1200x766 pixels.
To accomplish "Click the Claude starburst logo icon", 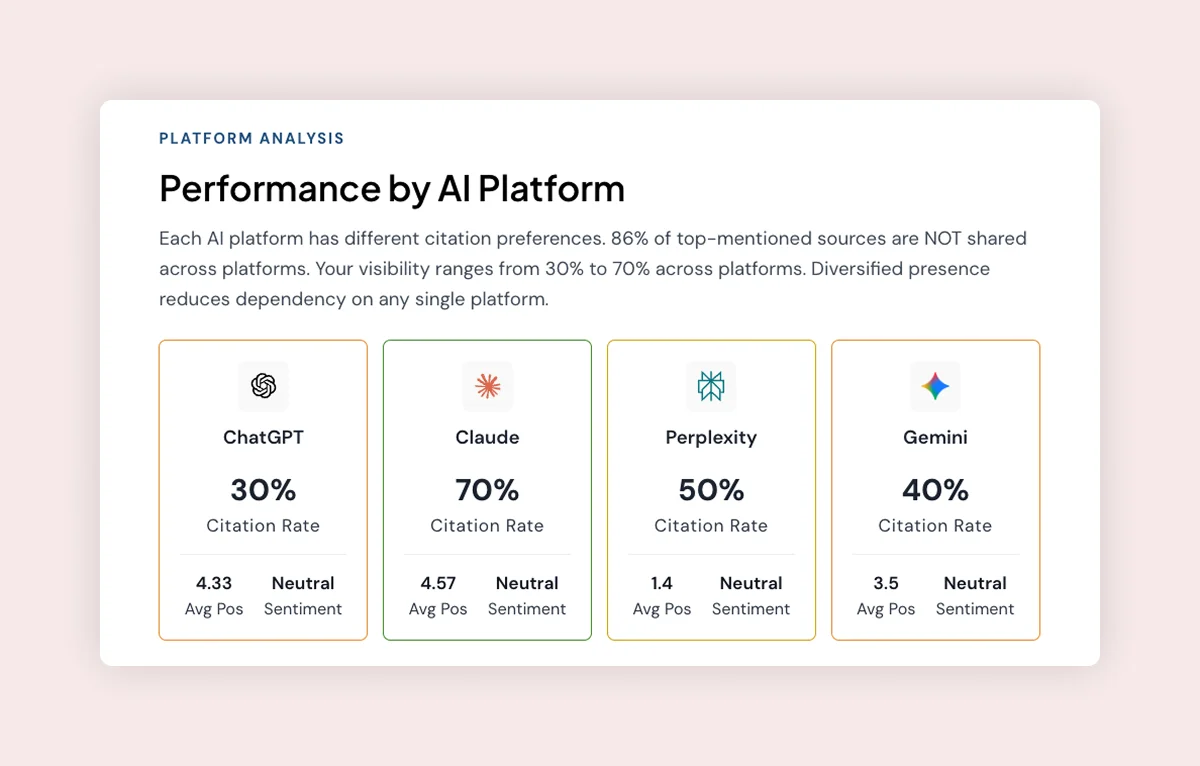I will tap(487, 387).
